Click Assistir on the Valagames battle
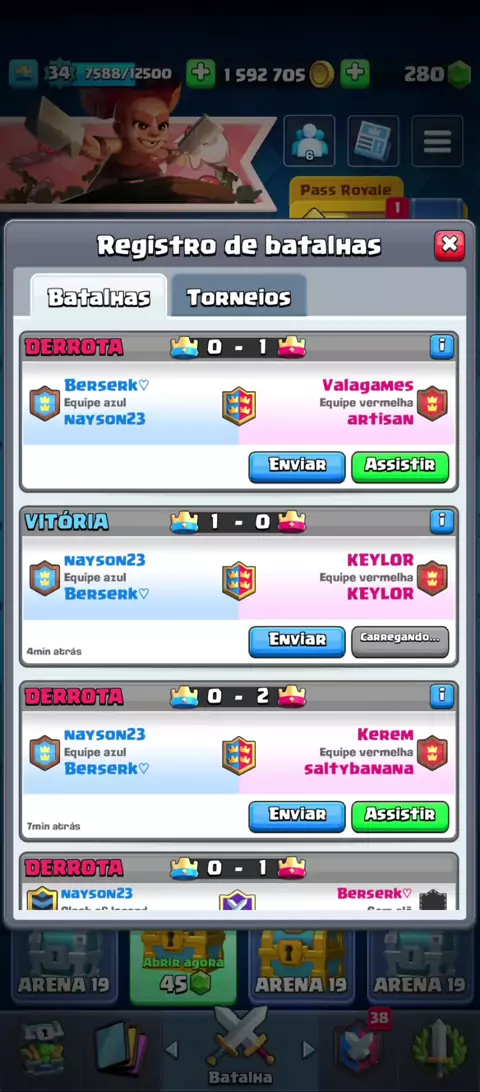 click(x=400, y=467)
